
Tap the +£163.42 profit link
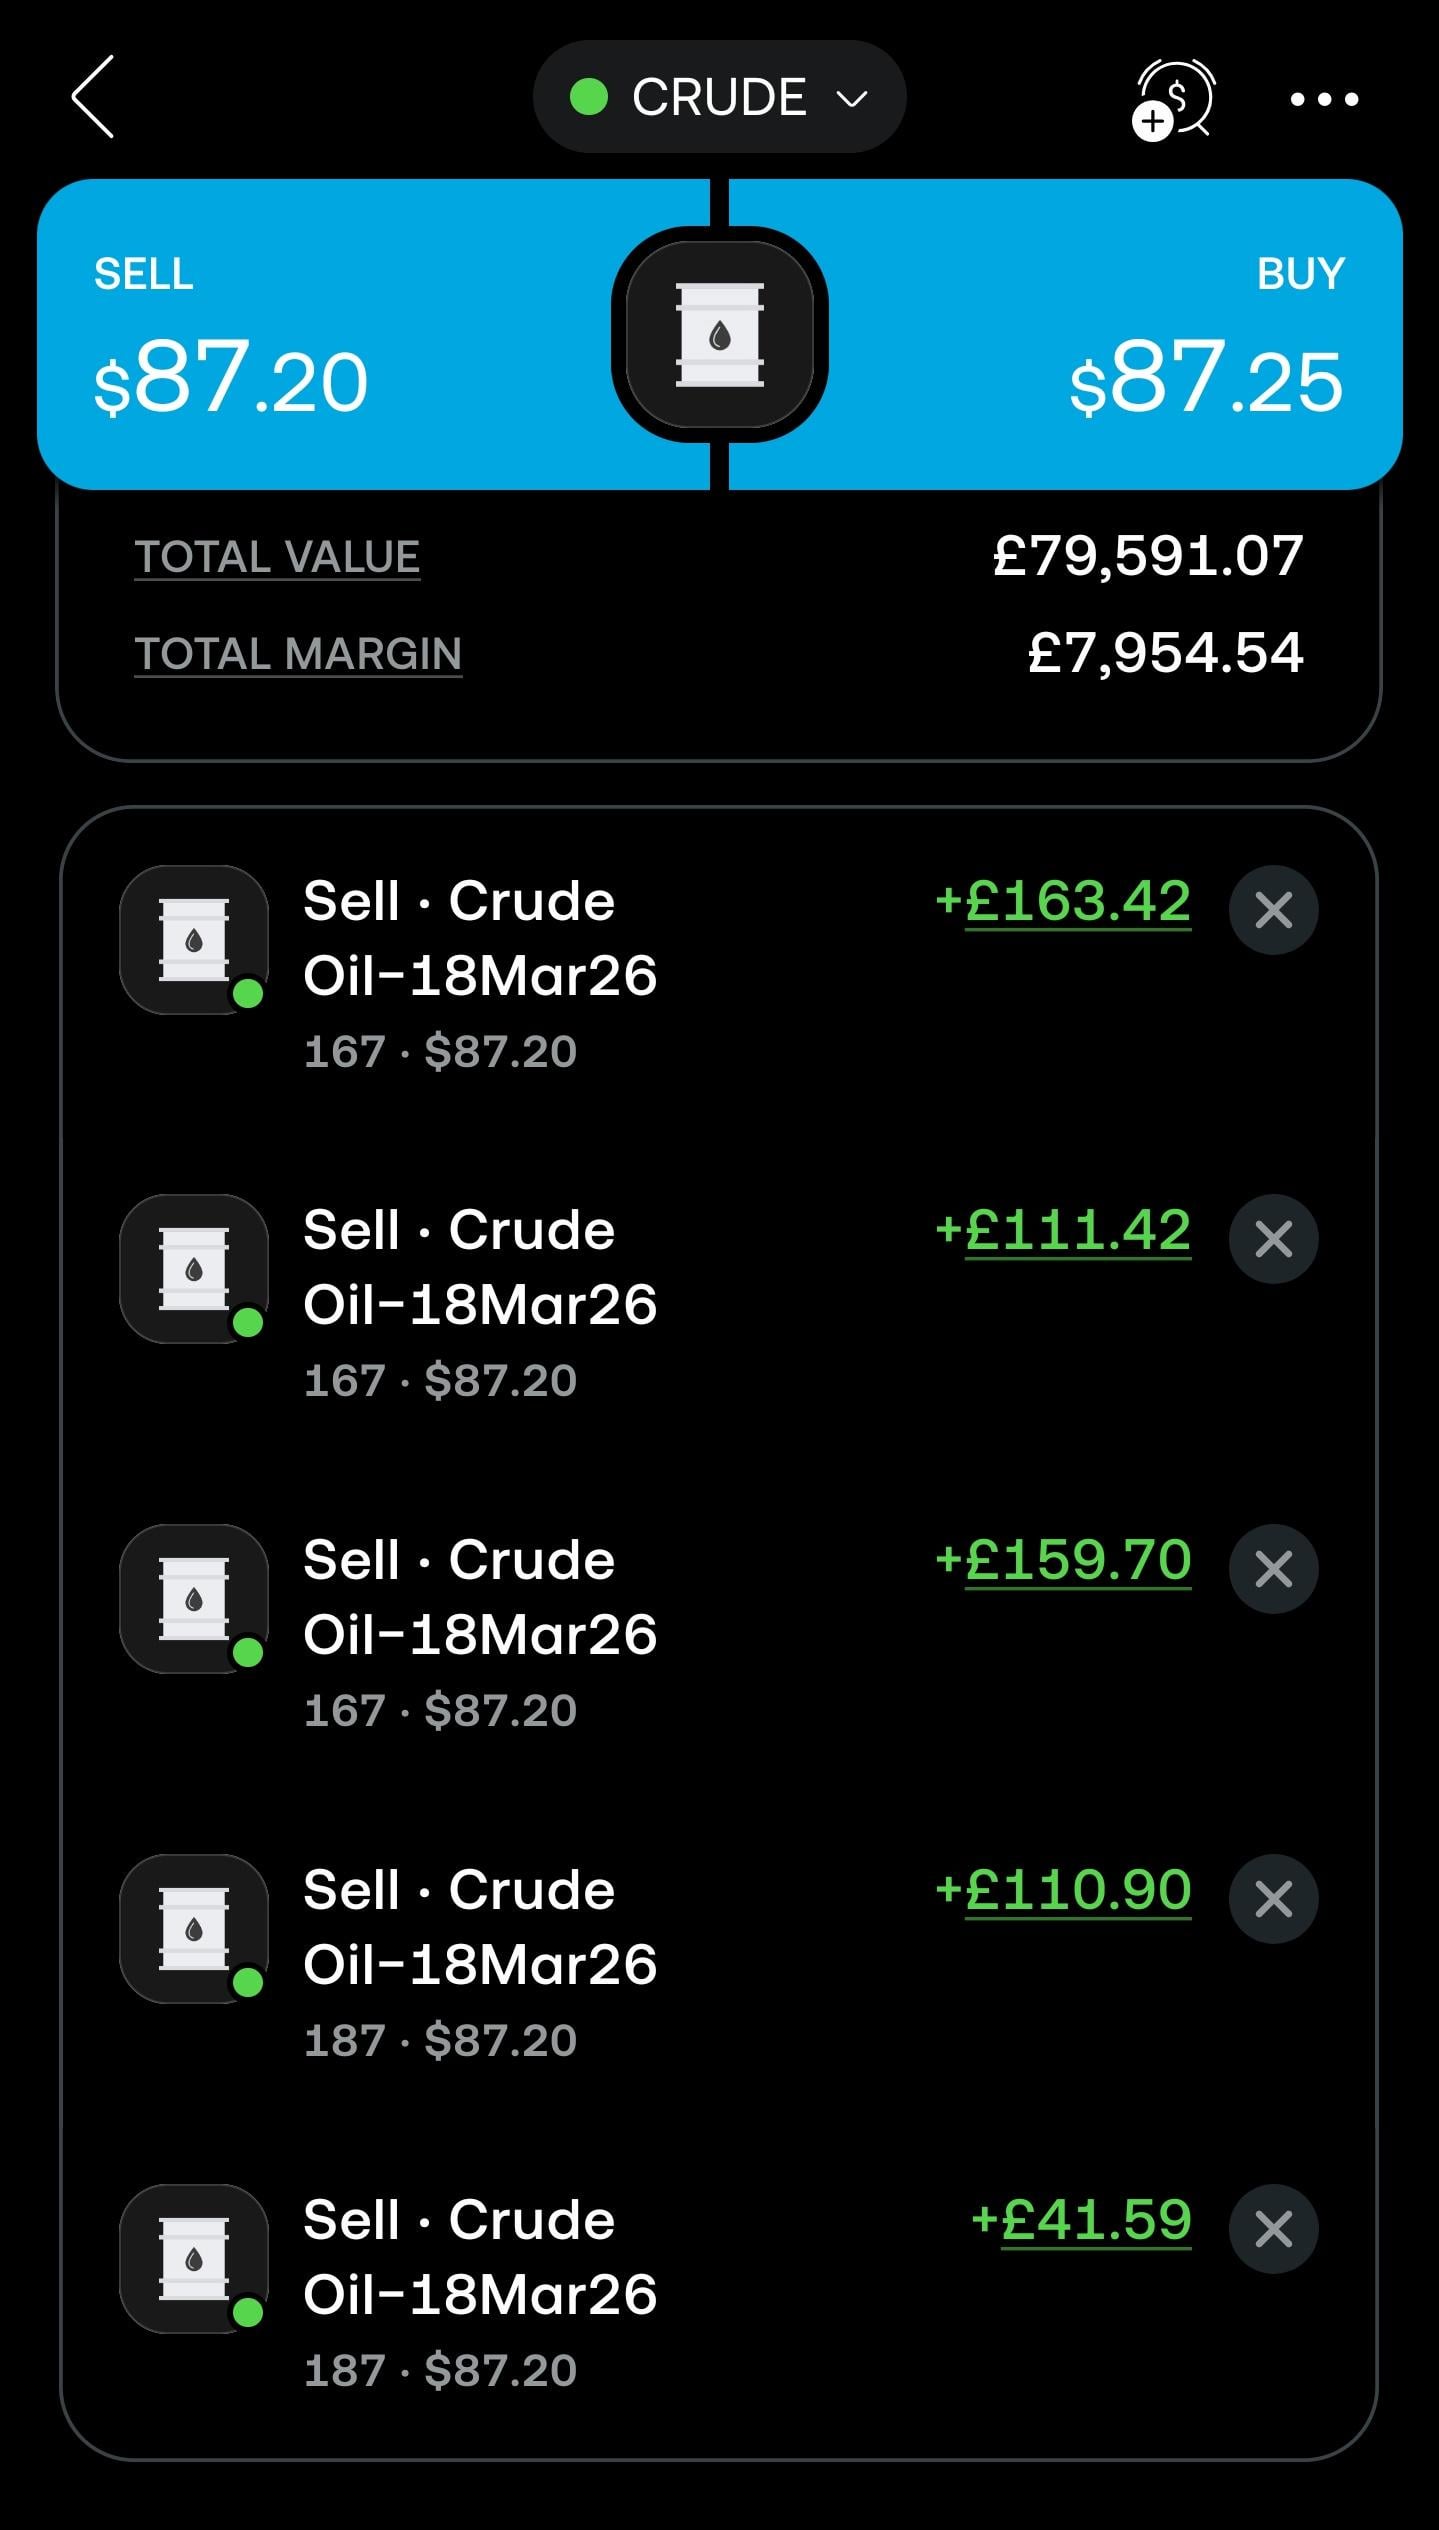coord(1076,900)
